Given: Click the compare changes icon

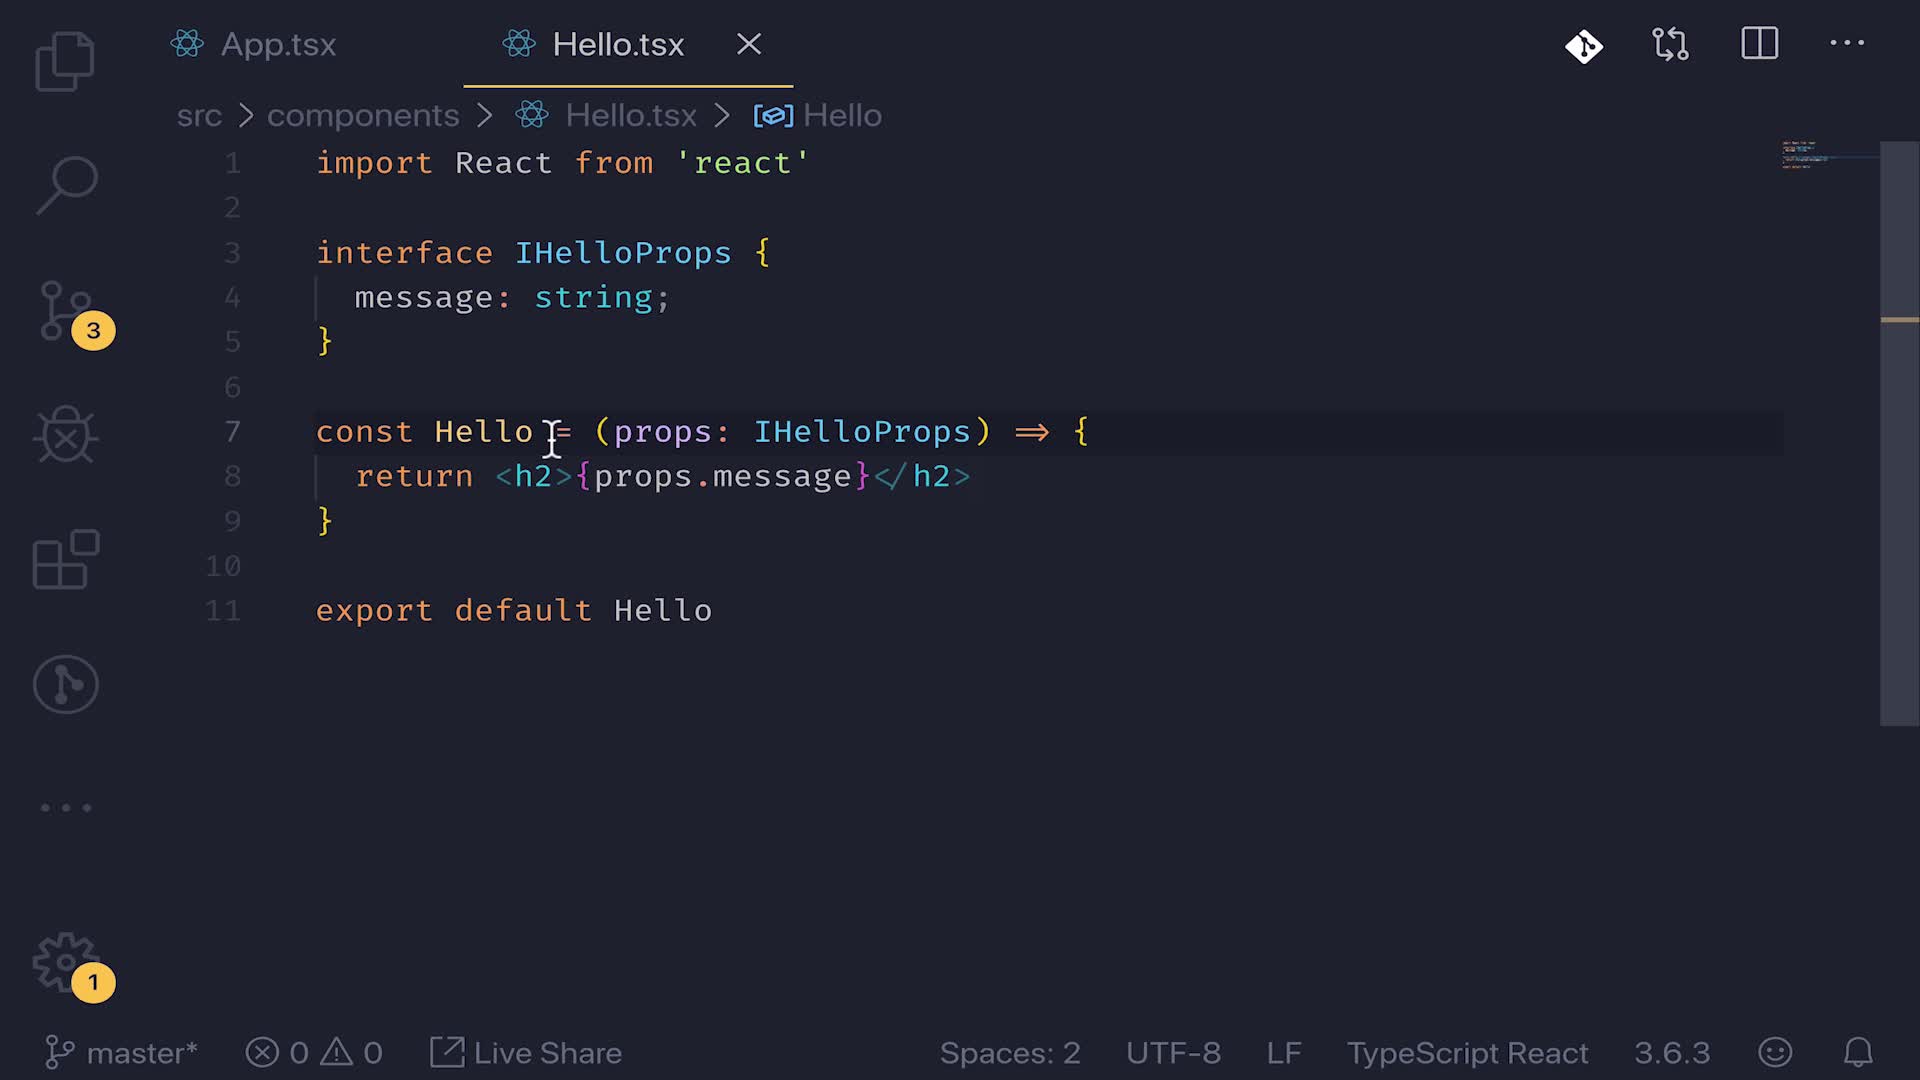Looking at the screenshot, I should 1670,45.
